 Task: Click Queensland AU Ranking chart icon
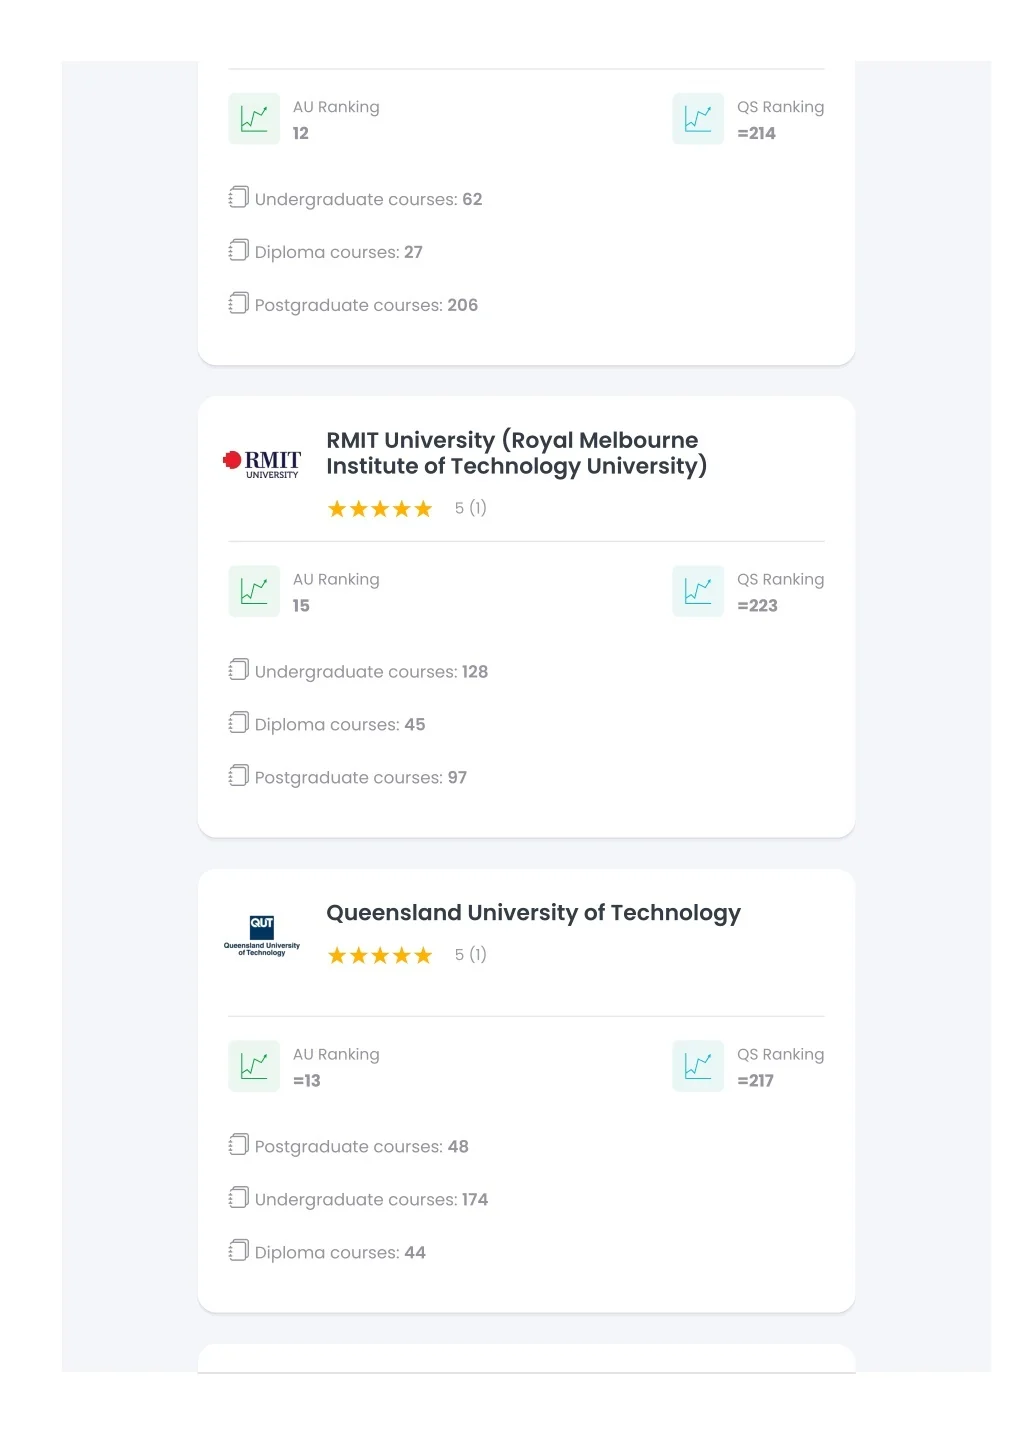[254, 1066]
